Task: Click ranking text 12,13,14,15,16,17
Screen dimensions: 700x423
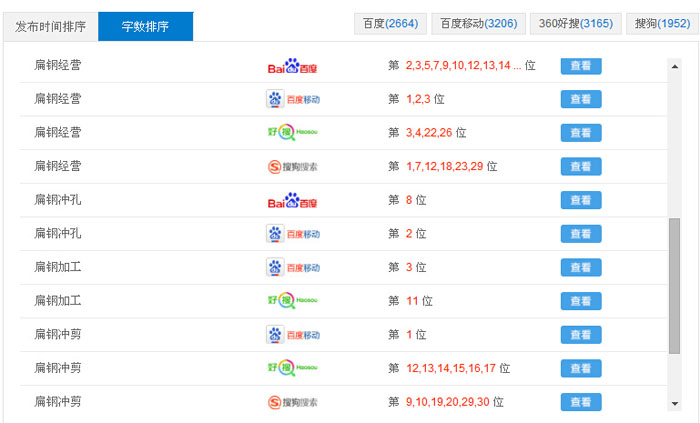Action: click(451, 368)
